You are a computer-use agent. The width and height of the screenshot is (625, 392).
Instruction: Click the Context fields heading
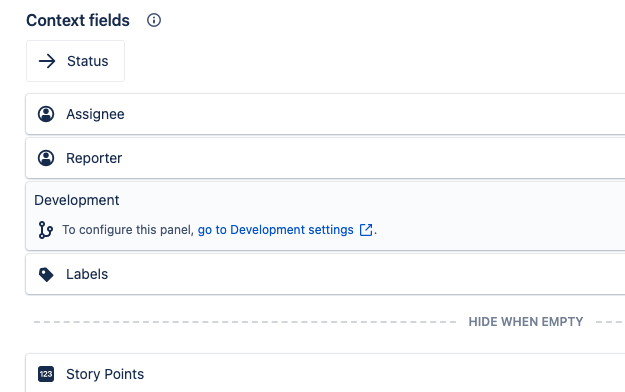point(78,20)
